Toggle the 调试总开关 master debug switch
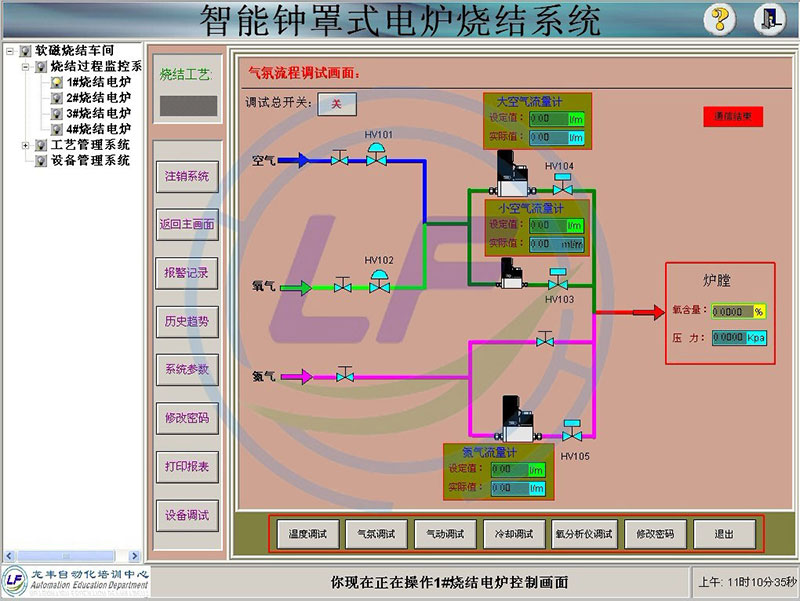The height and width of the screenshot is (601, 800). coord(337,103)
